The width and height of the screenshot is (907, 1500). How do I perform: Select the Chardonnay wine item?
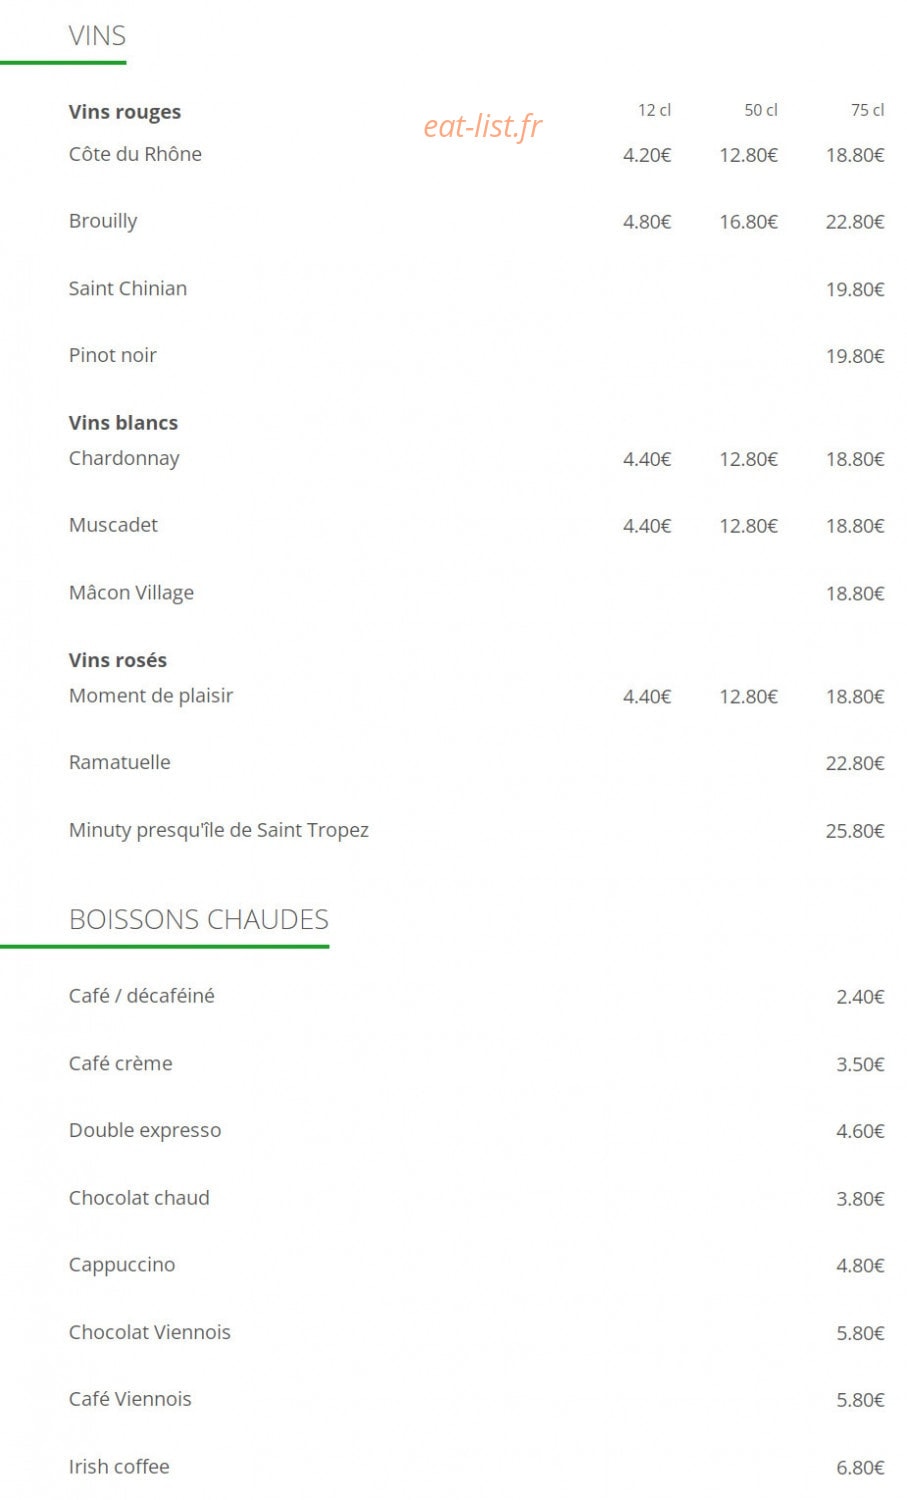[x=124, y=459]
